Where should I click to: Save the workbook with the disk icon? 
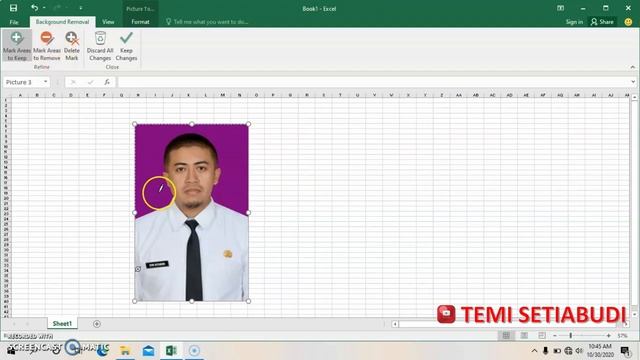coord(13,8)
